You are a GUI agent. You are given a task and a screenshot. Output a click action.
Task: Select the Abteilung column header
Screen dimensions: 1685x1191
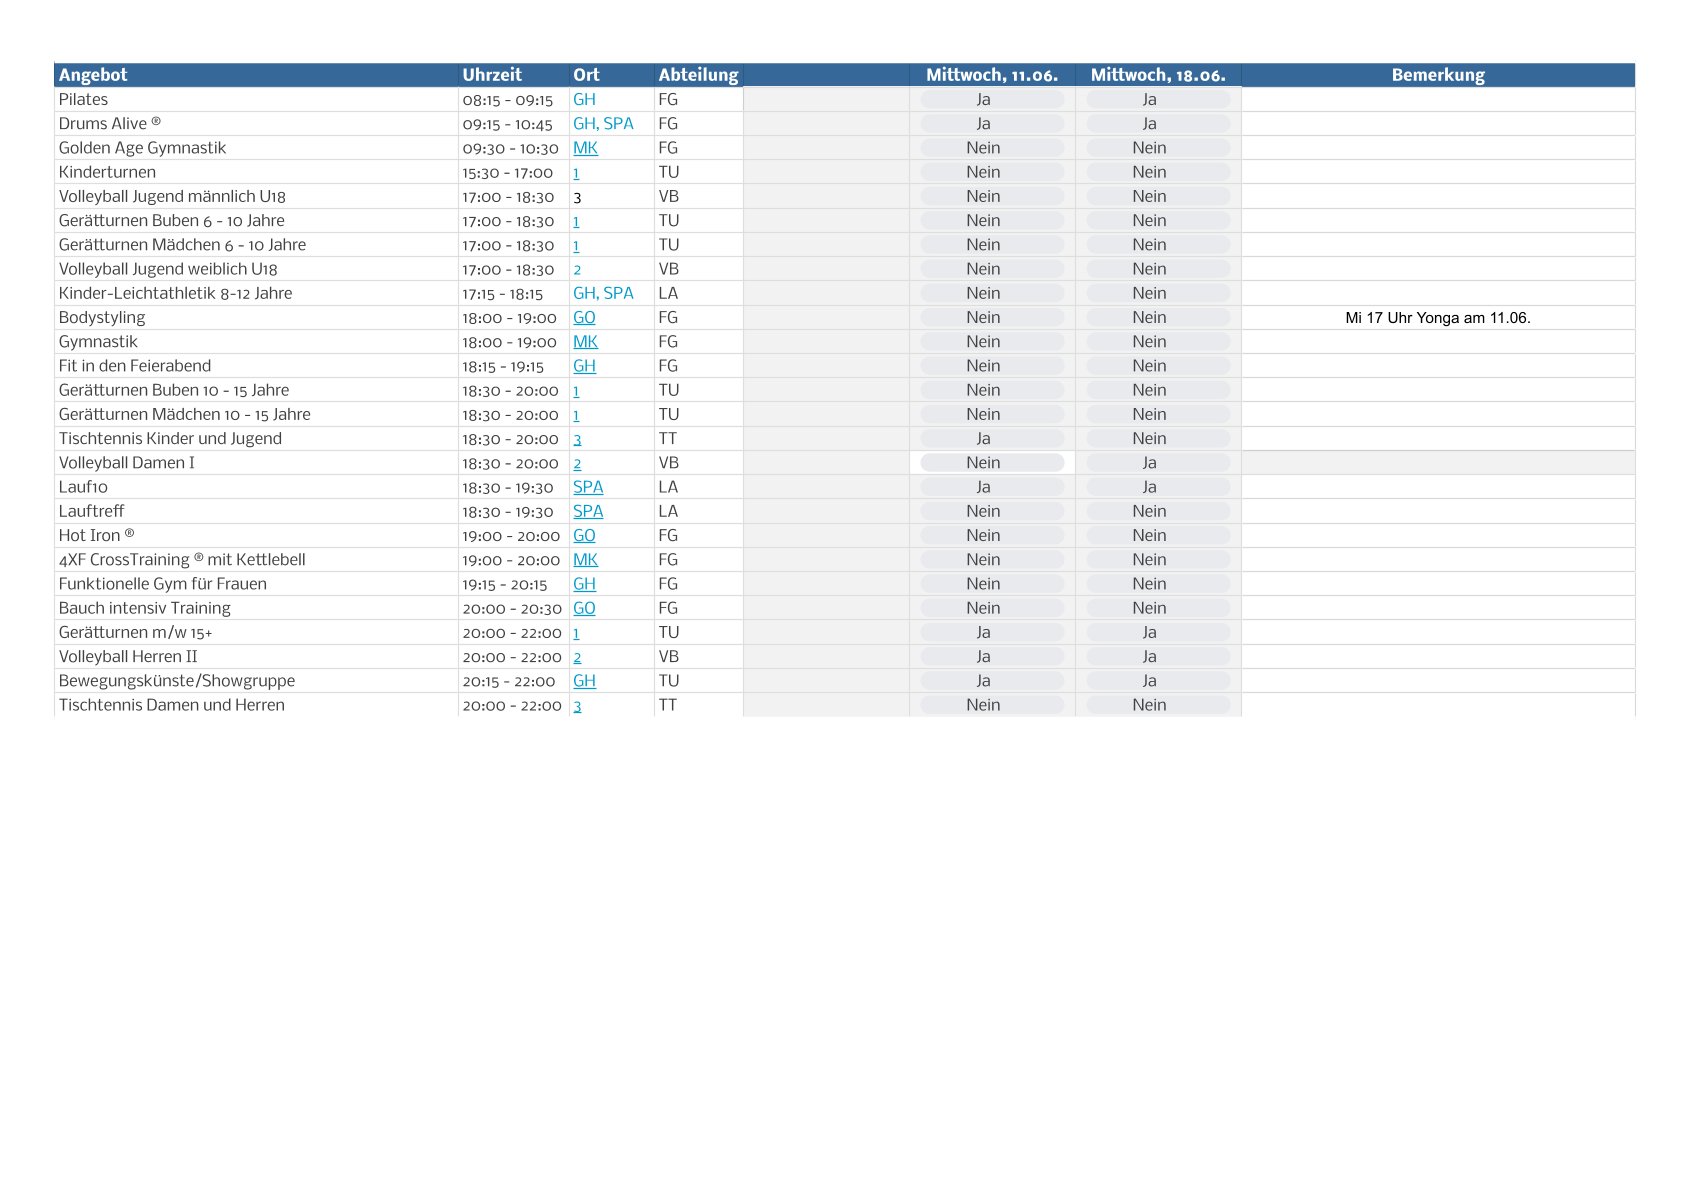699,75
